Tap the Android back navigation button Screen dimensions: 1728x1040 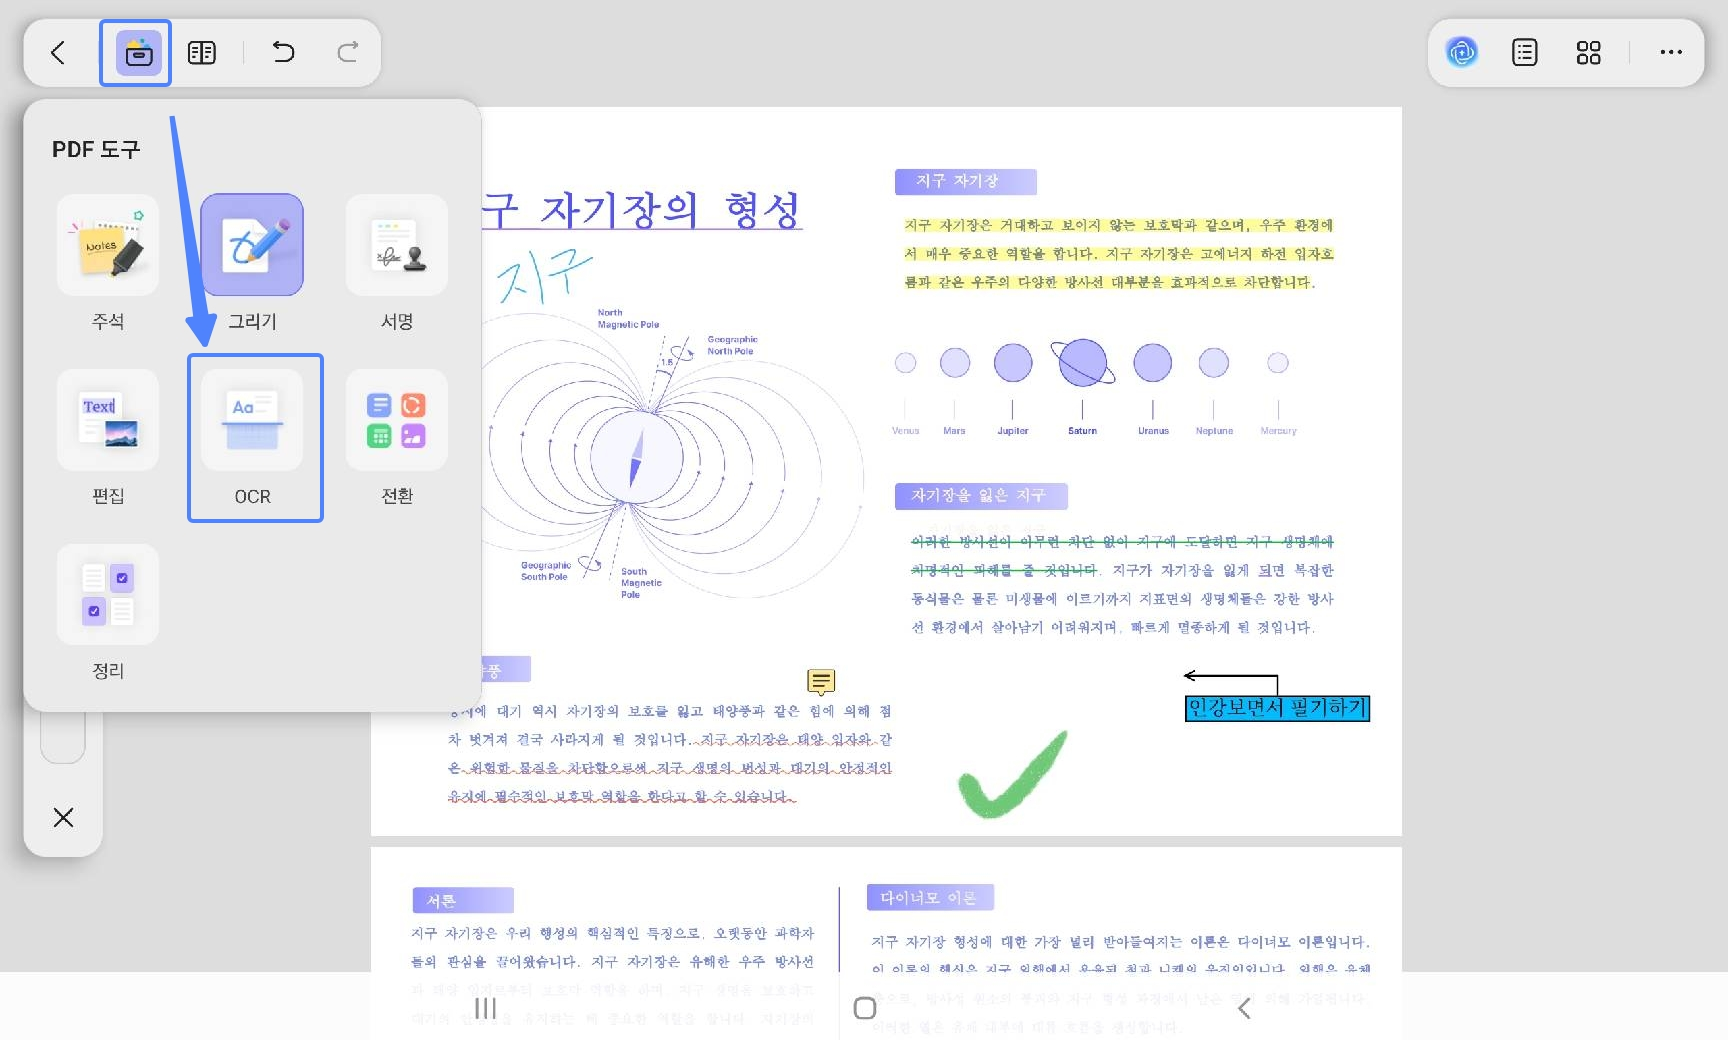pyautogui.click(x=1244, y=1008)
